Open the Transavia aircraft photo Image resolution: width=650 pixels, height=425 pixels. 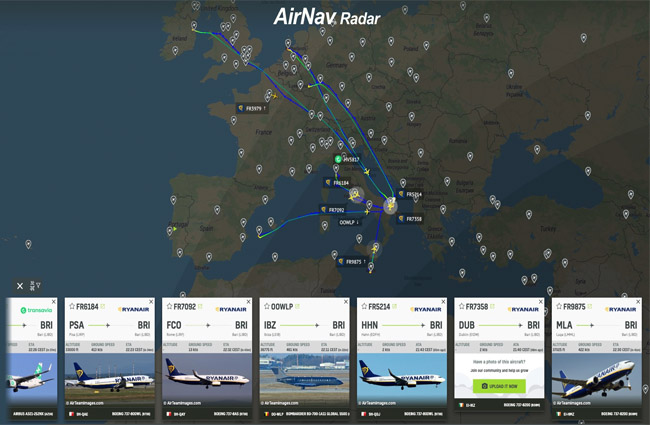point(32,379)
